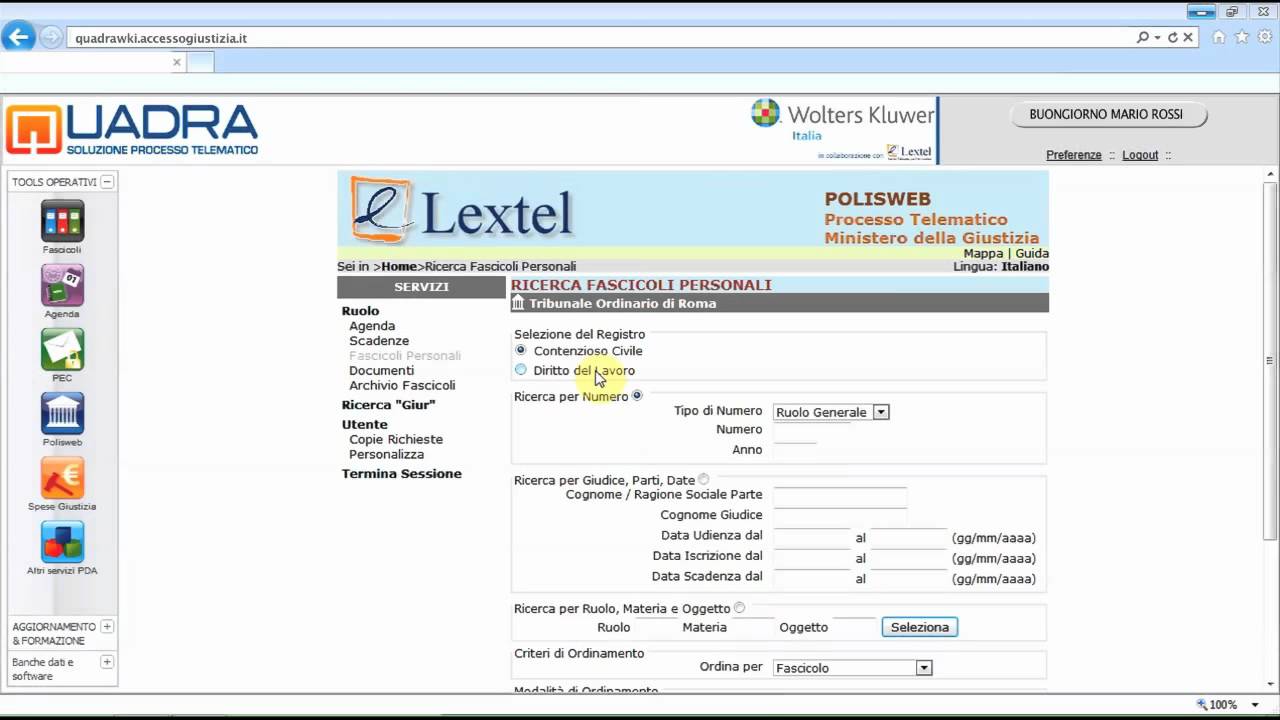The image size is (1280, 720).
Task: Open Archivio Fascicoli menu item
Action: pyautogui.click(x=402, y=385)
